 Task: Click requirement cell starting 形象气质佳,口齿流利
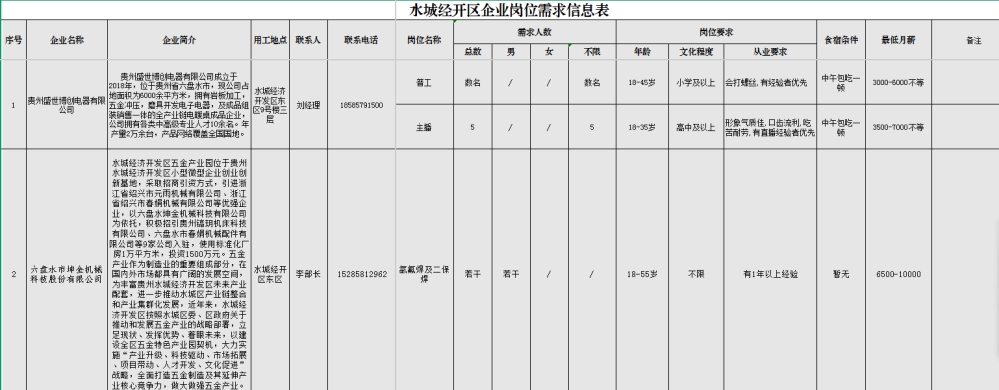click(770, 127)
